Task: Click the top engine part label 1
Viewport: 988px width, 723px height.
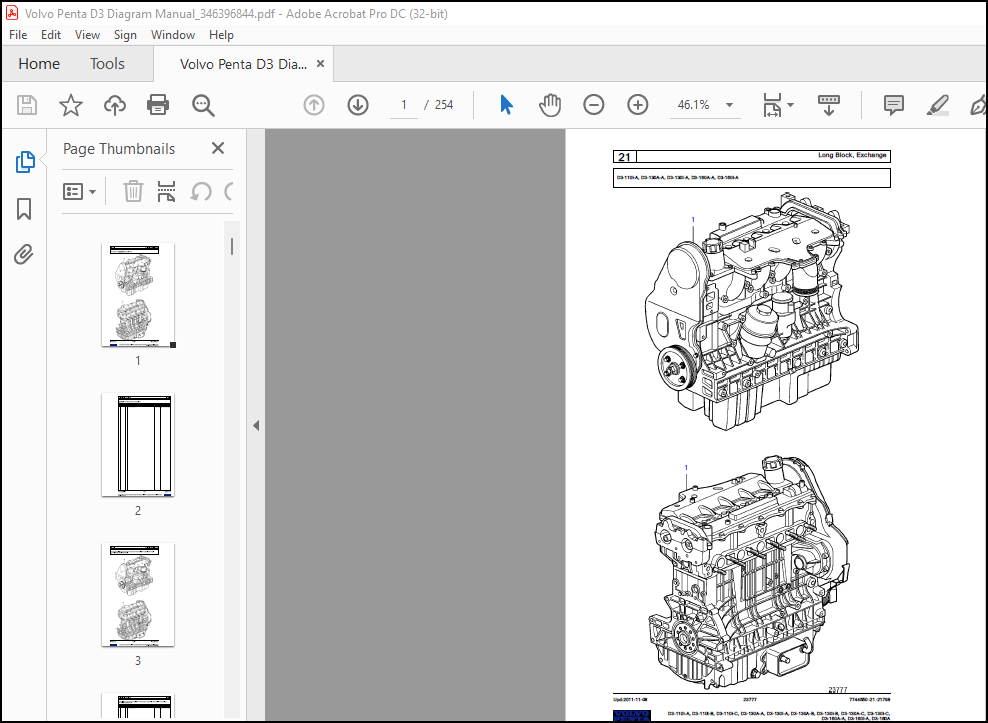Action: [x=693, y=220]
